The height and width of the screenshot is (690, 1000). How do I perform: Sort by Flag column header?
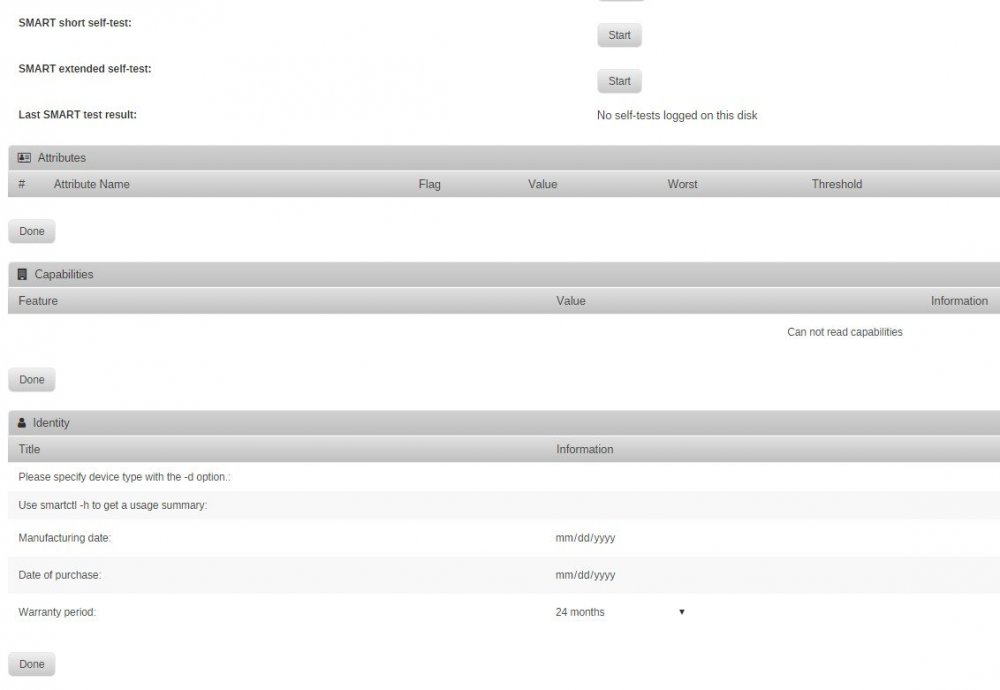(429, 184)
